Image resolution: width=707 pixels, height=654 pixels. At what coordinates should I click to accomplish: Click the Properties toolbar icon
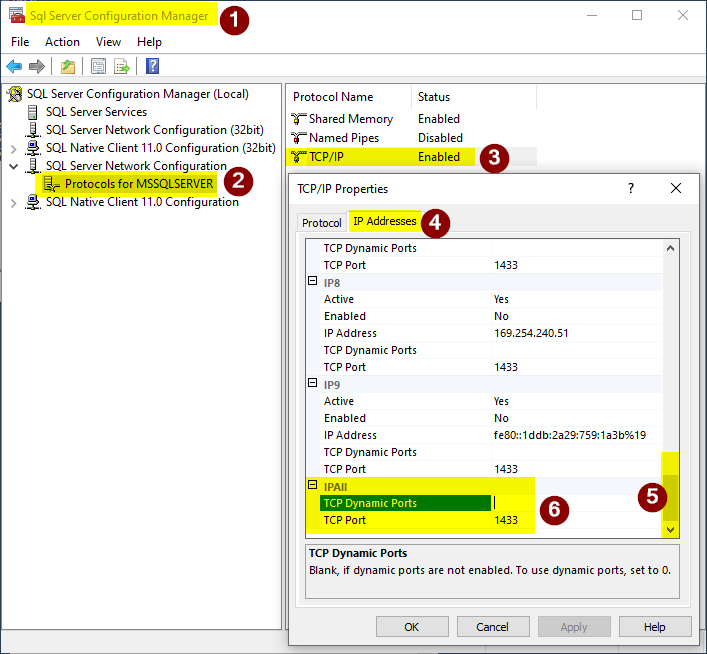point(98,67)
